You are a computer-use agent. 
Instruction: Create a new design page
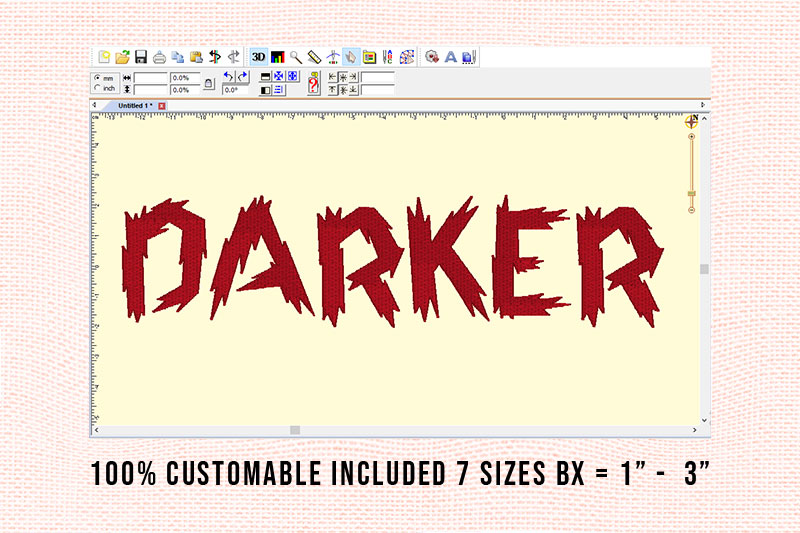[104, 57]
